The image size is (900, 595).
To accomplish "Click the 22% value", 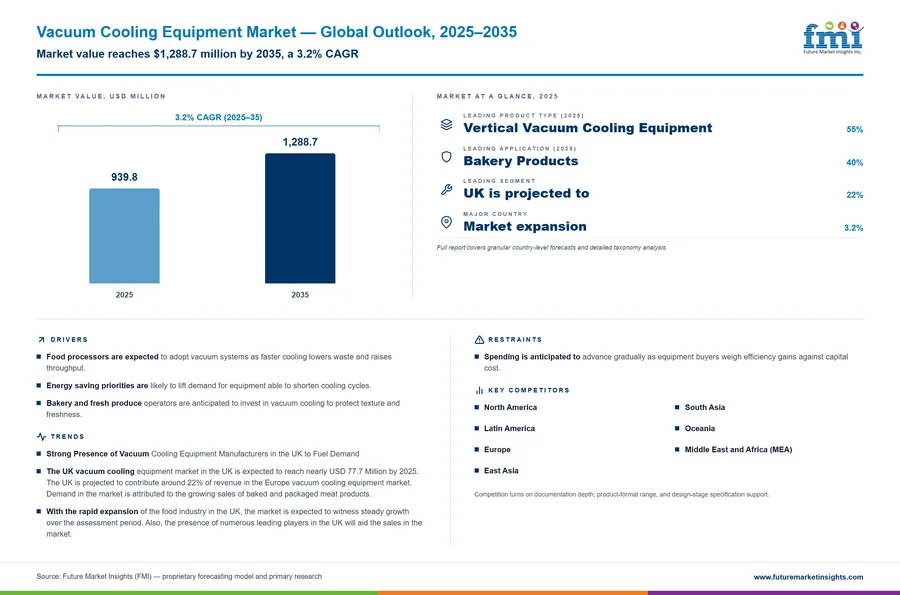I will point(854,195).
